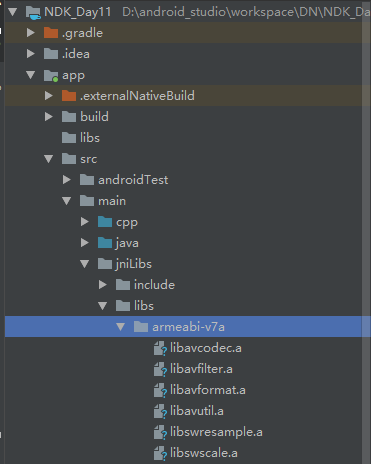This screenshot has width=371, height=464.
Task: Click the libs folder icon under app
Action: 69,138
